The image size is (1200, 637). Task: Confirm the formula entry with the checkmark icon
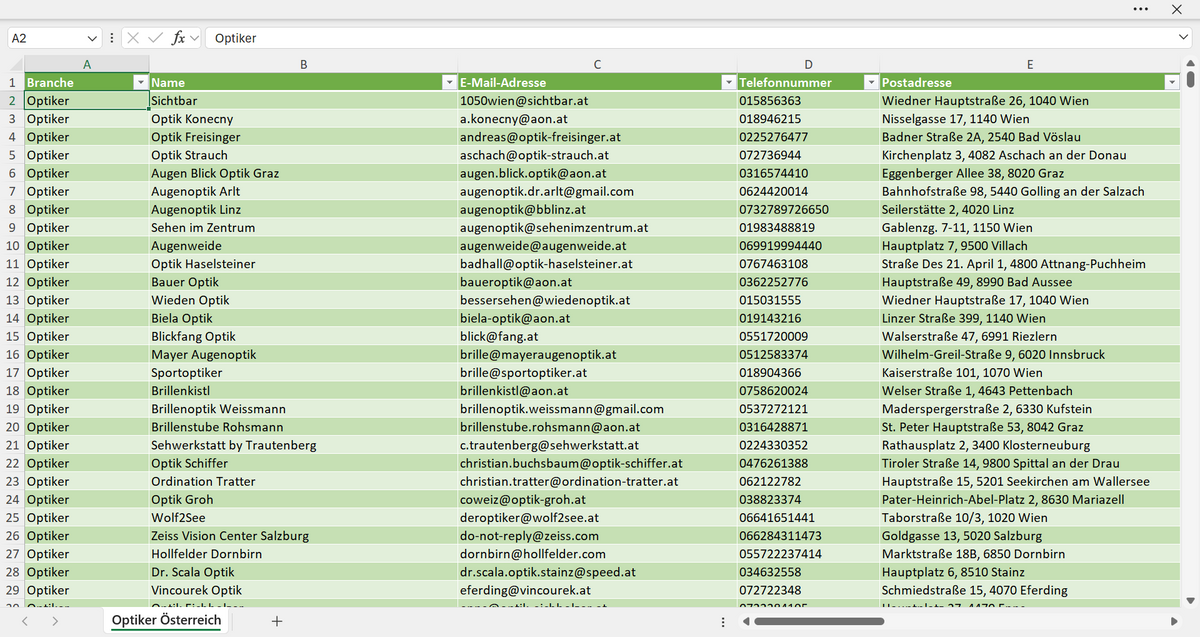point(155,38)
